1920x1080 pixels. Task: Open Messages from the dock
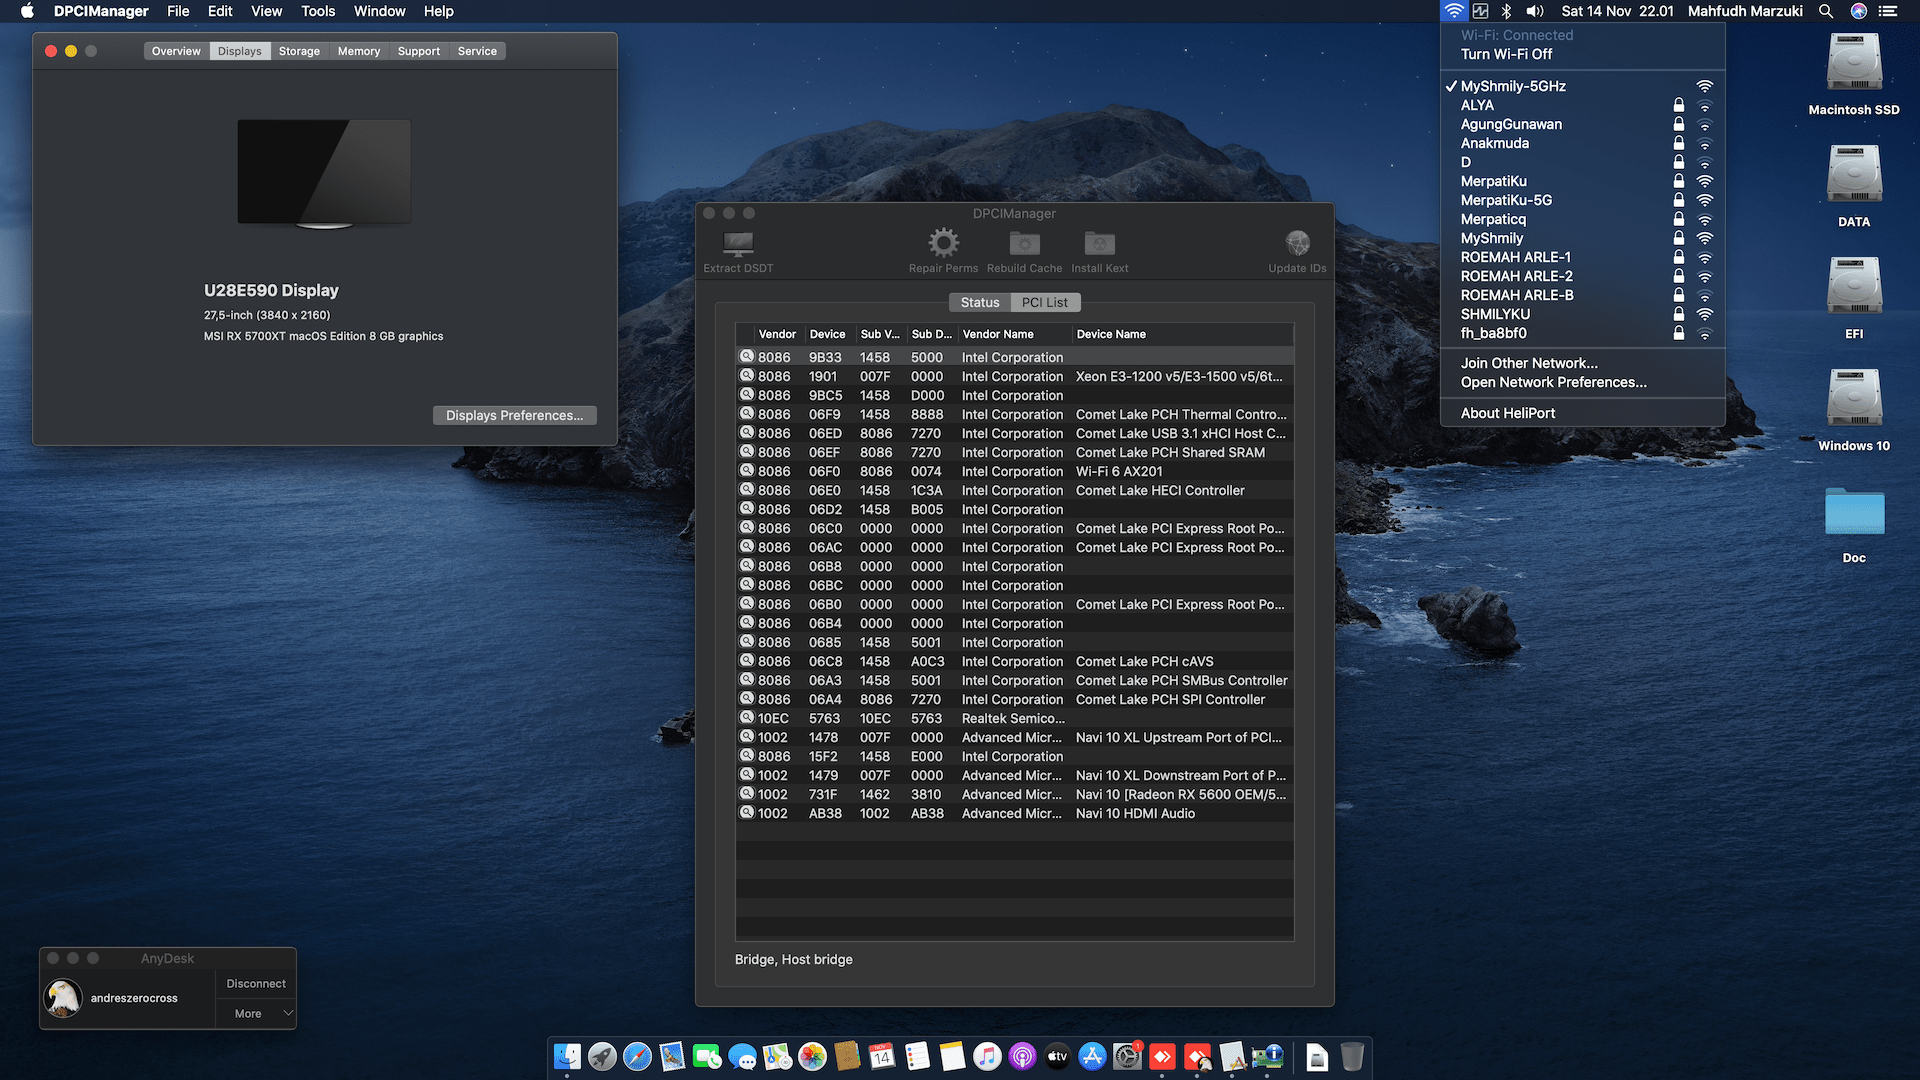742,1056
